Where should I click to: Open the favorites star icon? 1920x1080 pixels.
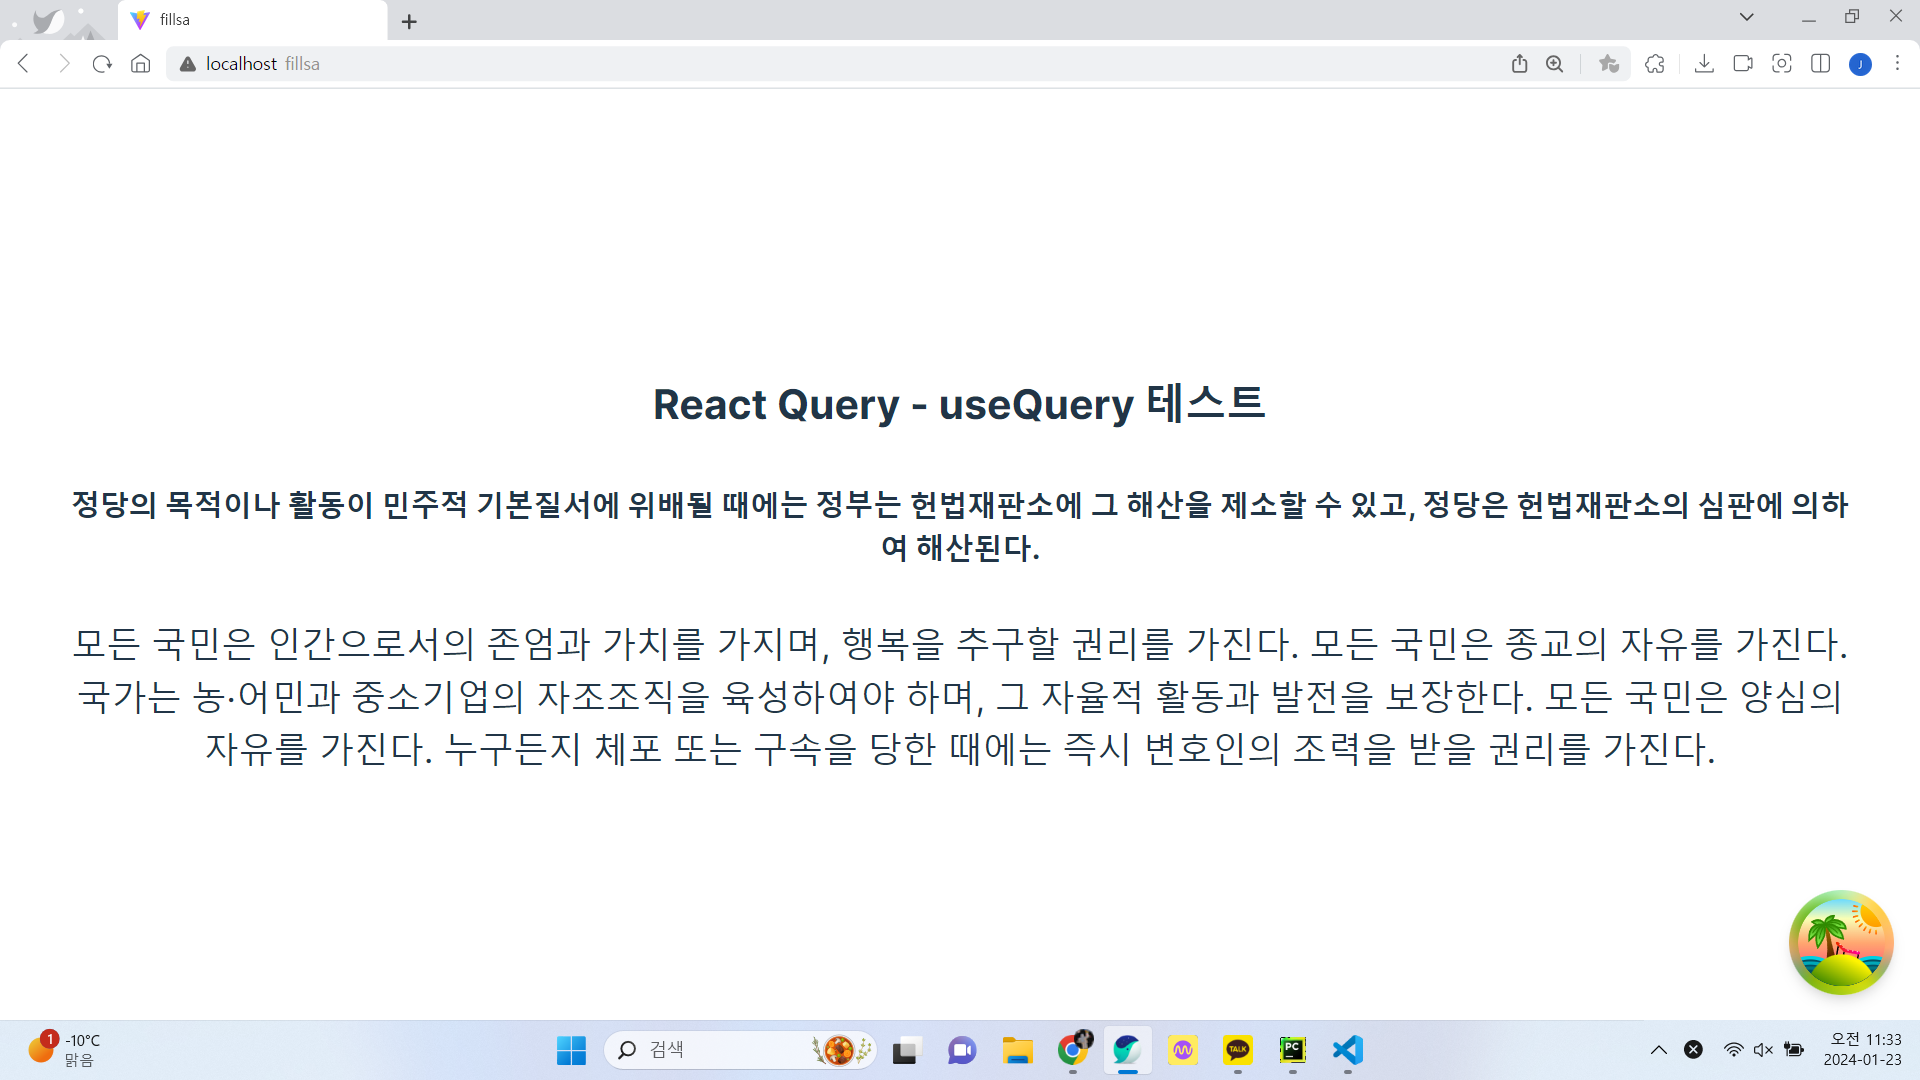(1608, 64)
